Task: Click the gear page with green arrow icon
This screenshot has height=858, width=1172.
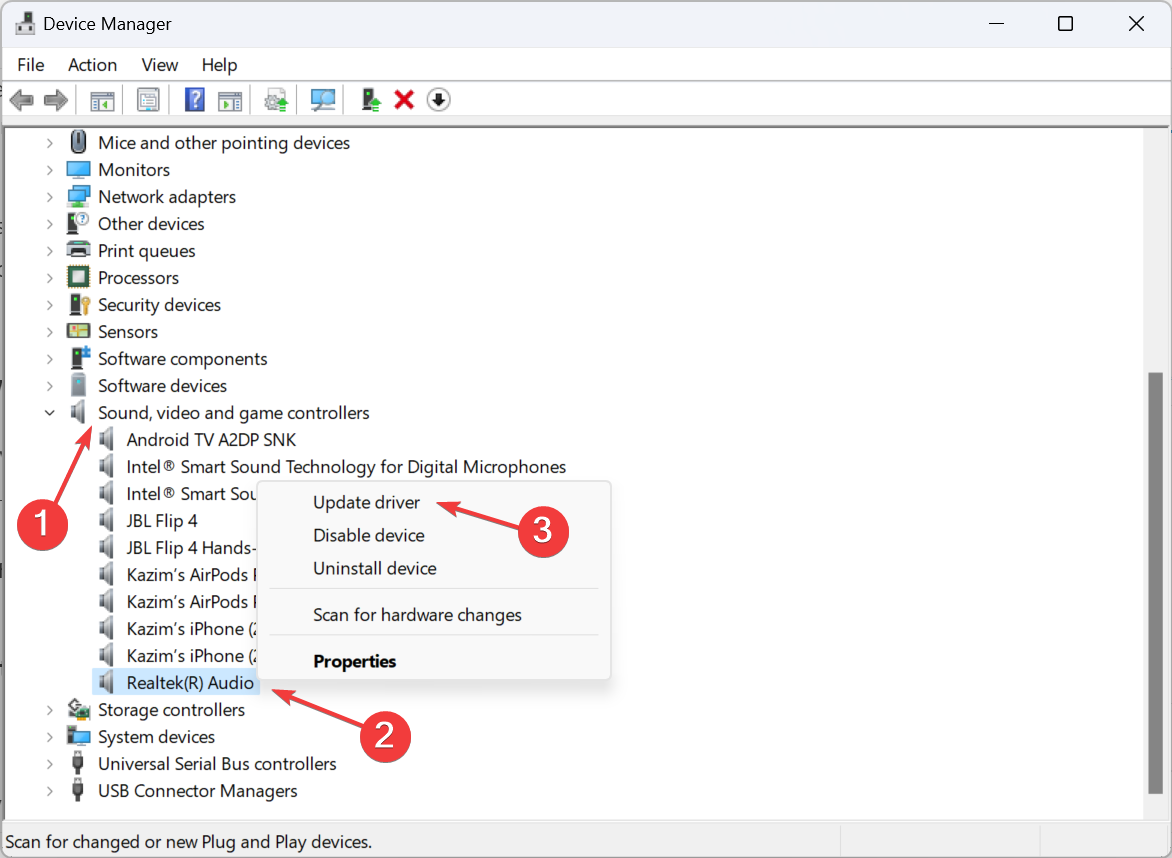Action: (277, 100)
